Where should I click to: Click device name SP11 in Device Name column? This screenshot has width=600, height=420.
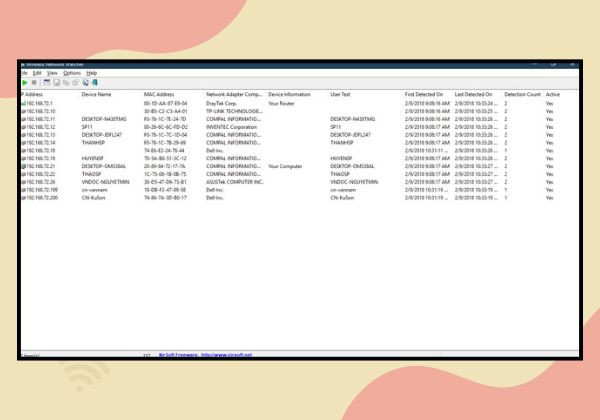tap(87, 127)
